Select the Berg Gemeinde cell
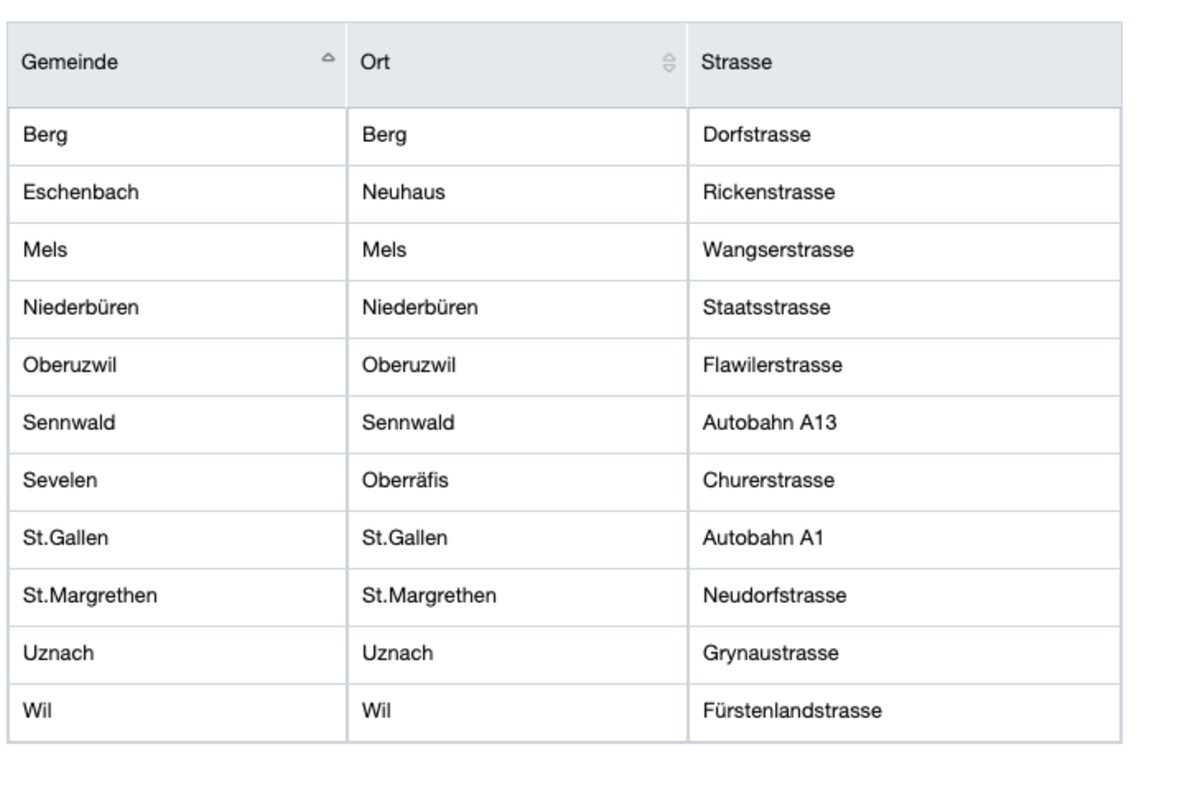 pyautogui.click(x=45, y=135)
